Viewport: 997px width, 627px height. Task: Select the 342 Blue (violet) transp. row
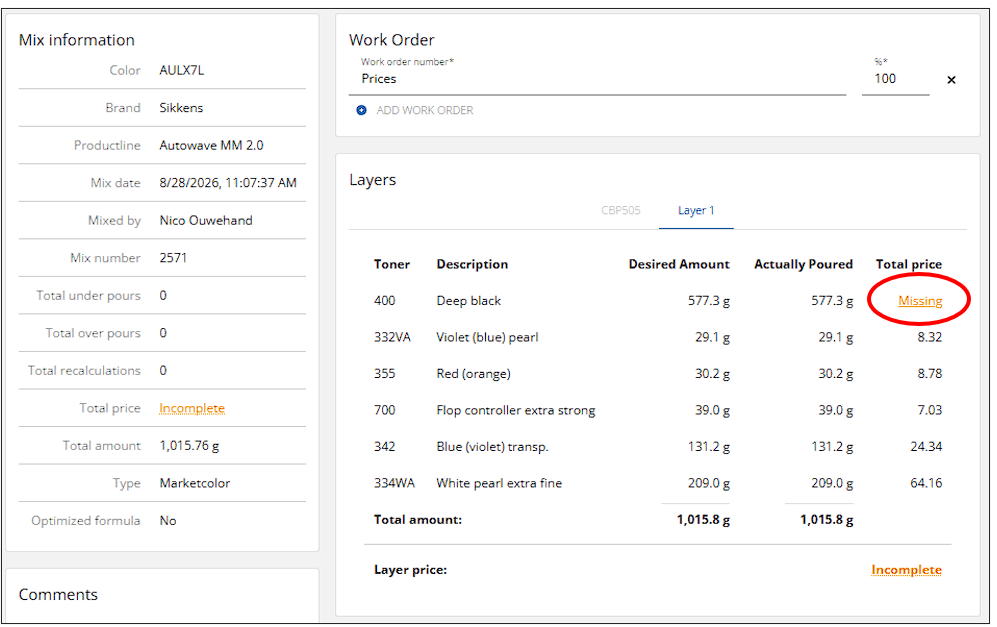pyautogui.click(x=657, y=447)
